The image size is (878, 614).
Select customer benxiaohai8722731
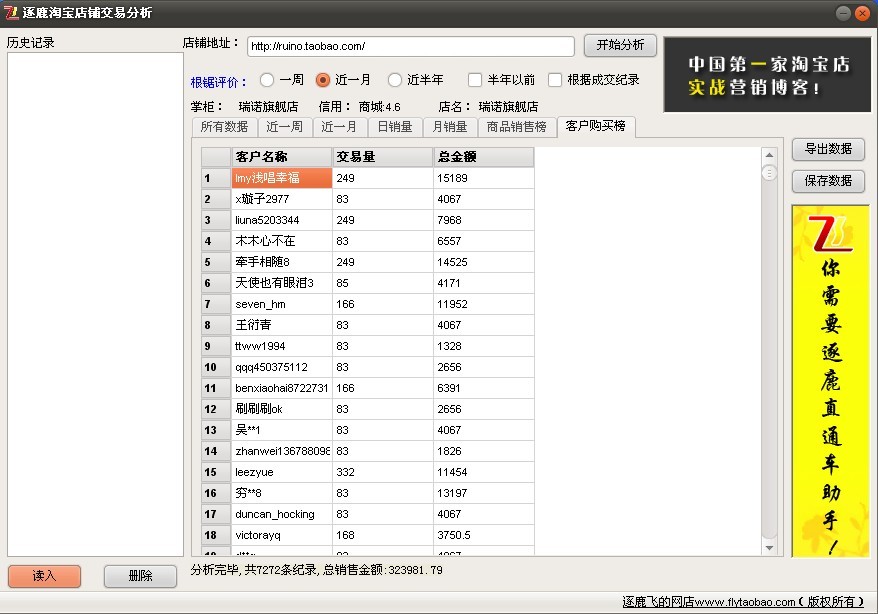[282, 388]
